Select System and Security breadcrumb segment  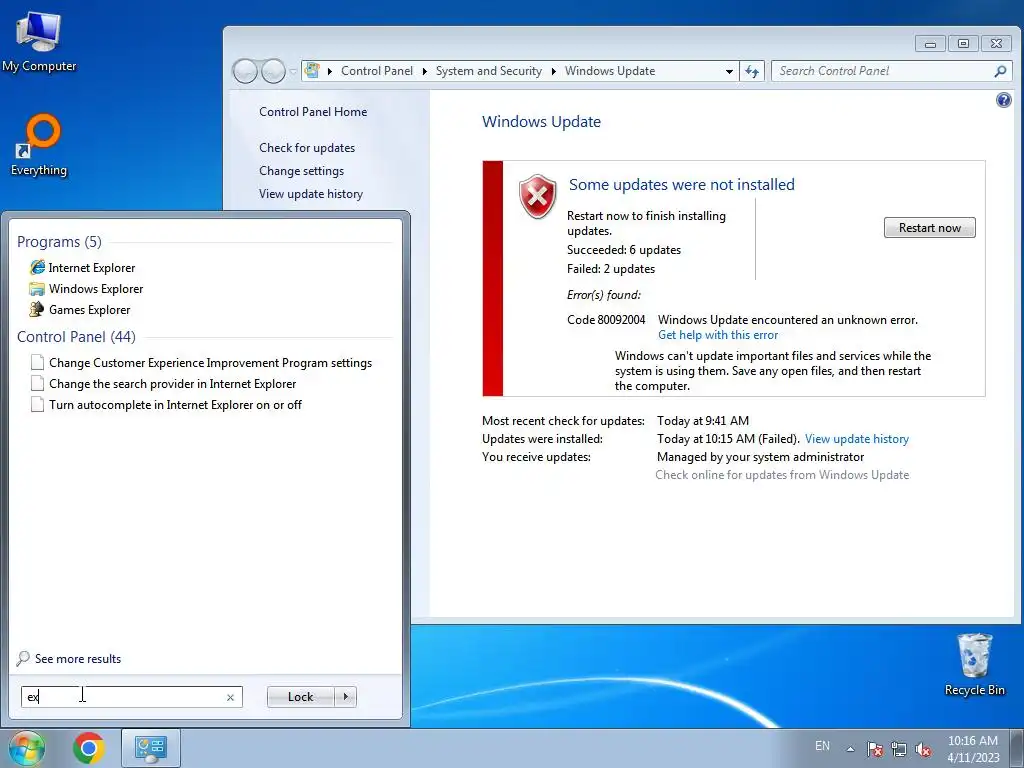[x=488, y=71]
